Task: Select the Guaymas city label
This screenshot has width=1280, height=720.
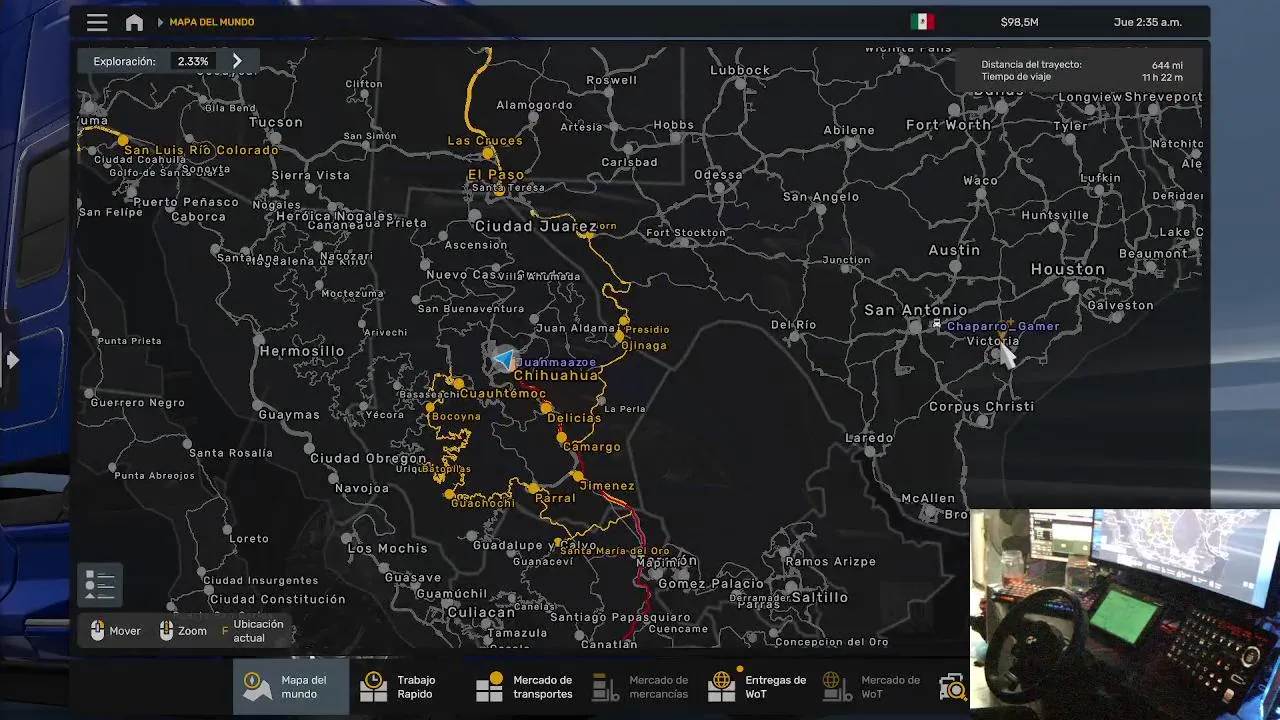Action: (x=289, y=414)
